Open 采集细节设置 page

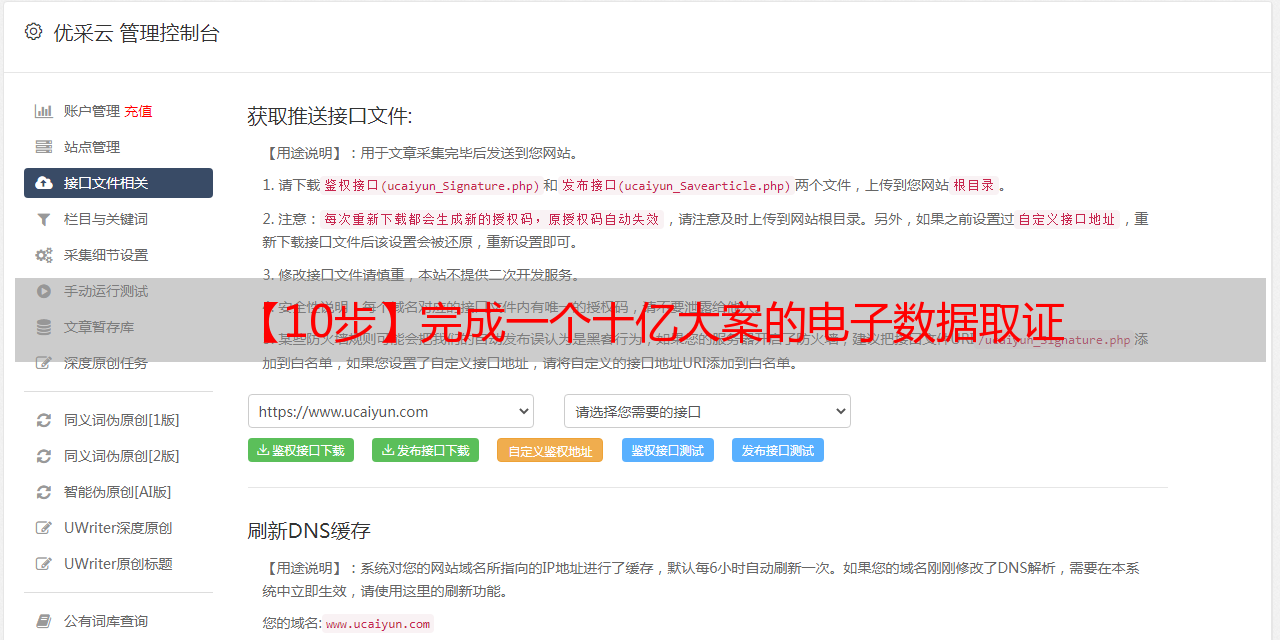pos(106,255)
